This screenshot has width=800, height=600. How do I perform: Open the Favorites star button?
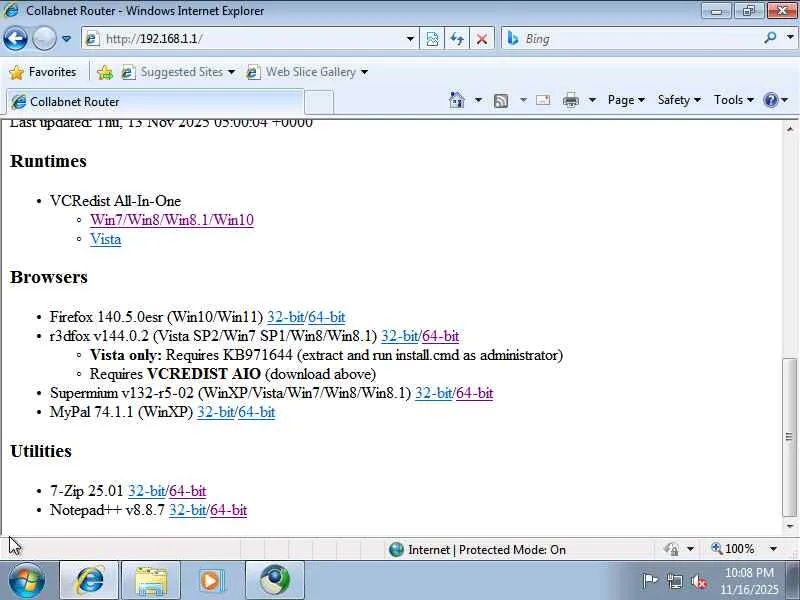pos(43,72)
